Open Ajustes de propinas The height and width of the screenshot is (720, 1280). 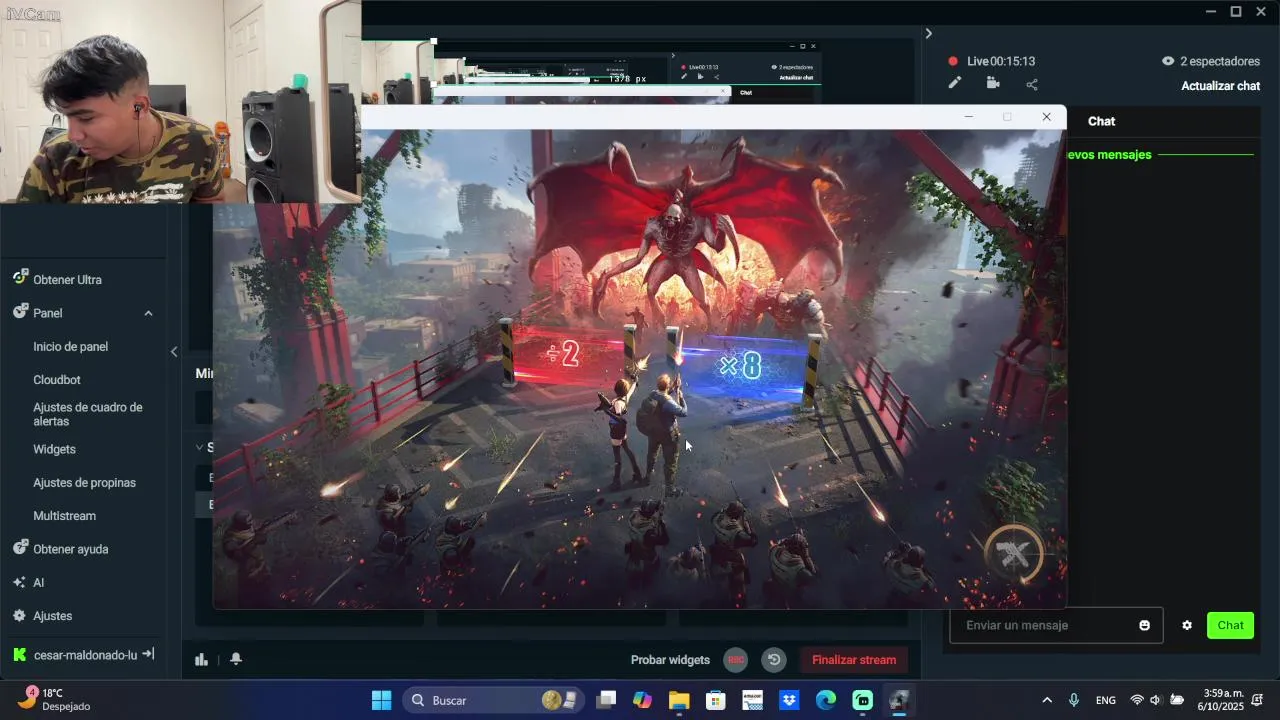click(84, 483)
